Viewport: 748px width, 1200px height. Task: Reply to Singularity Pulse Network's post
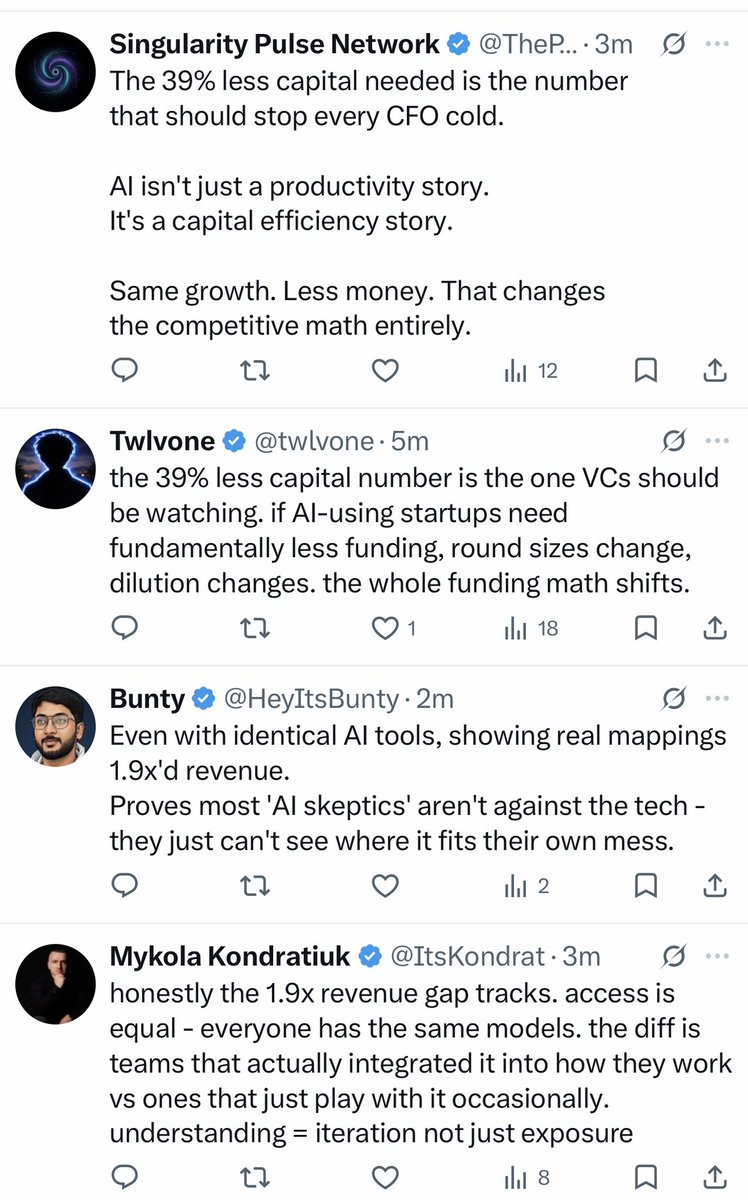click(123, 372)
